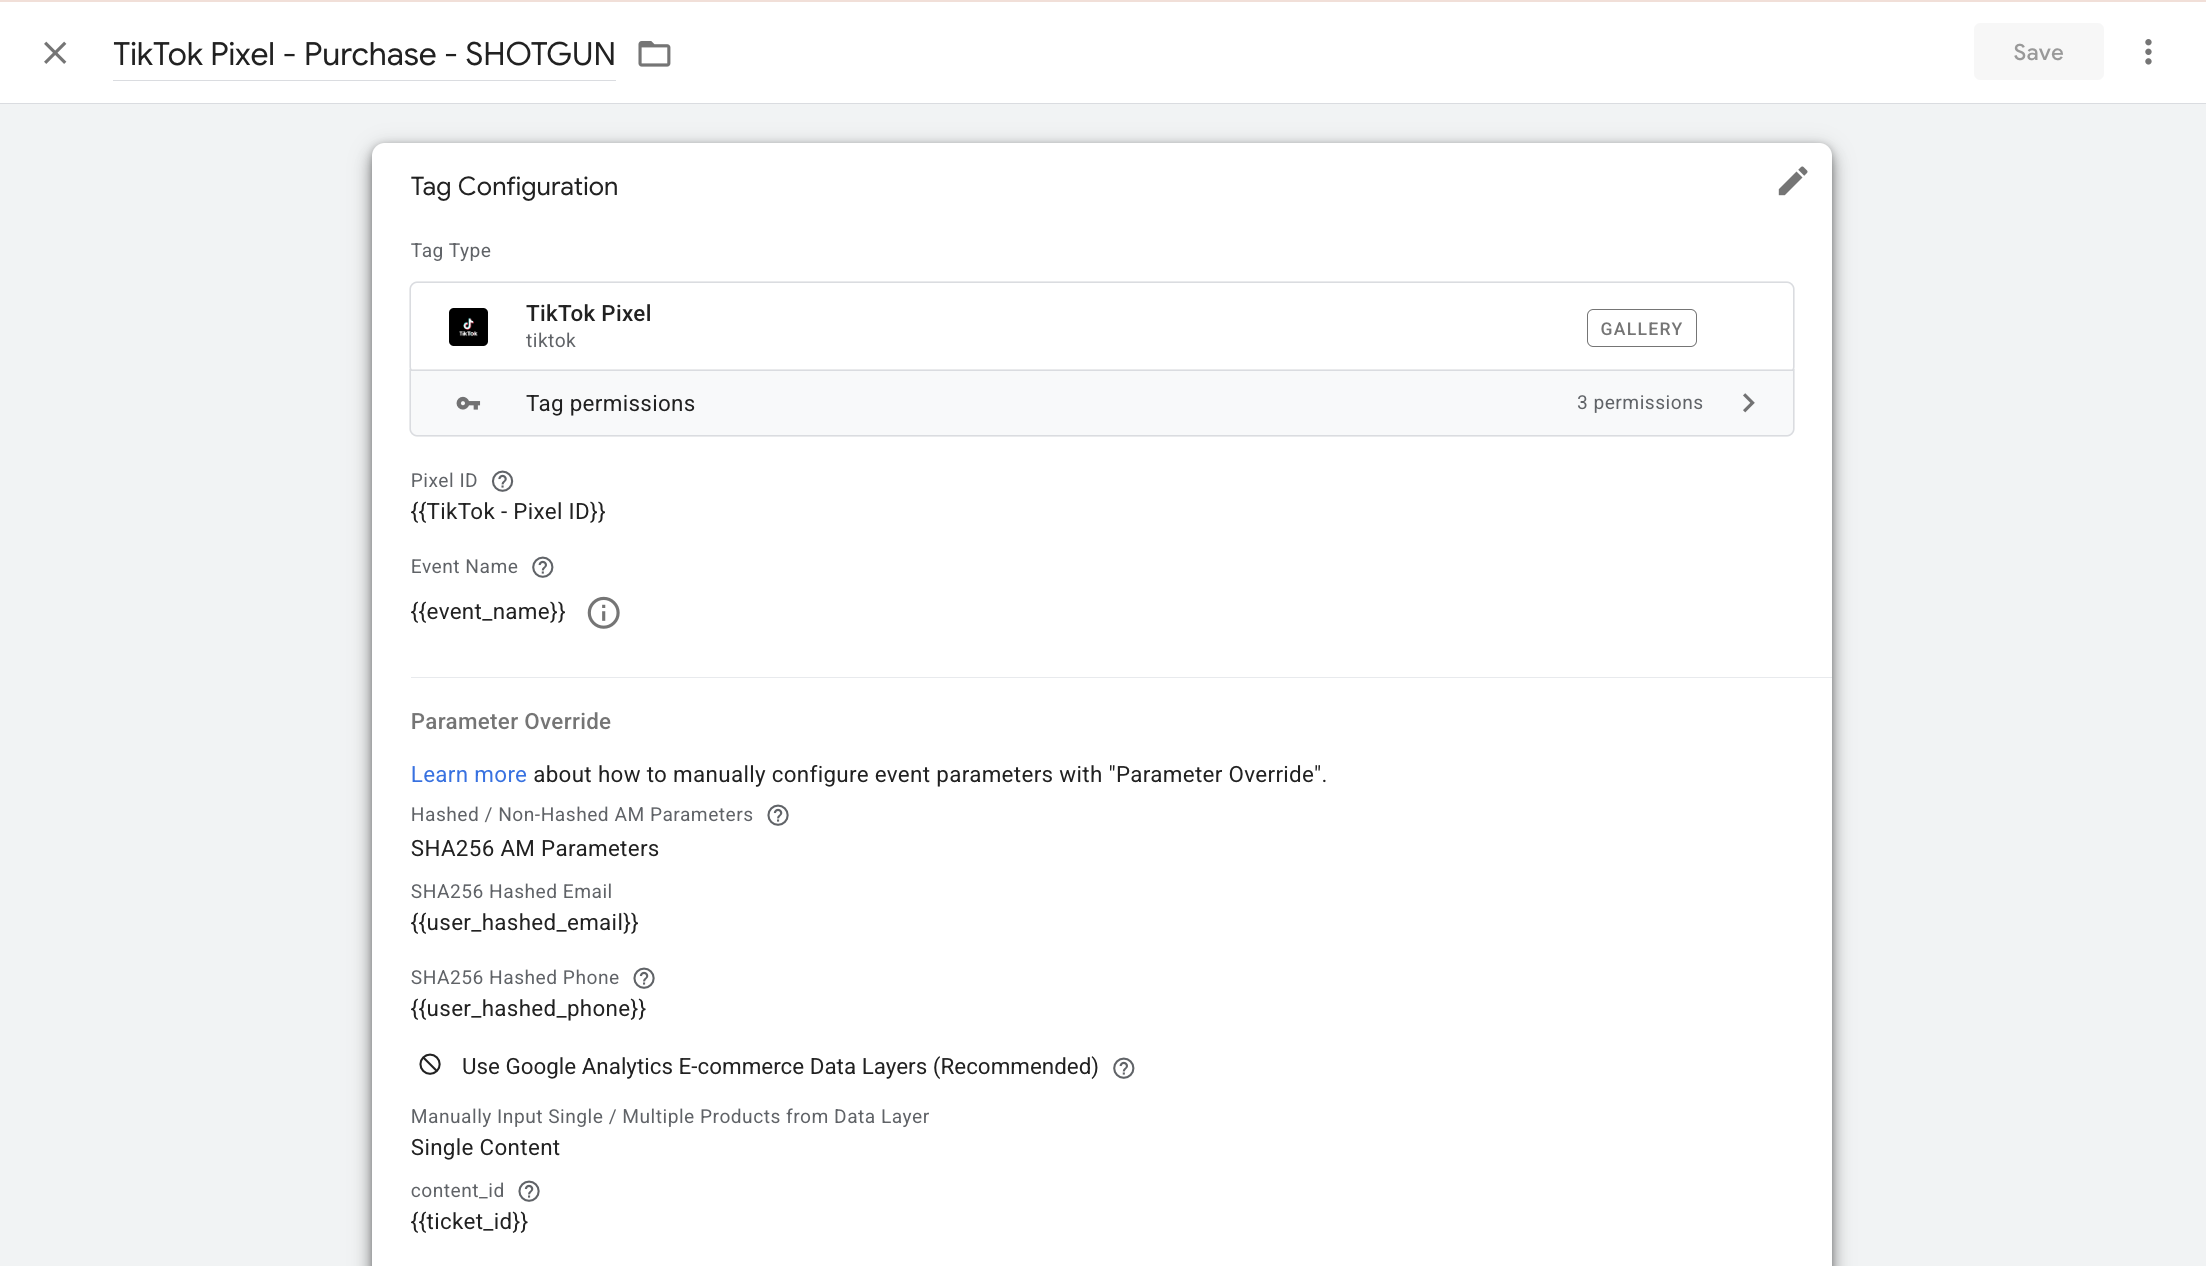The image size is (2206, 1266).
Task: Open help icon for SHA256 Hashed Phone
Action: click(644, 978)
